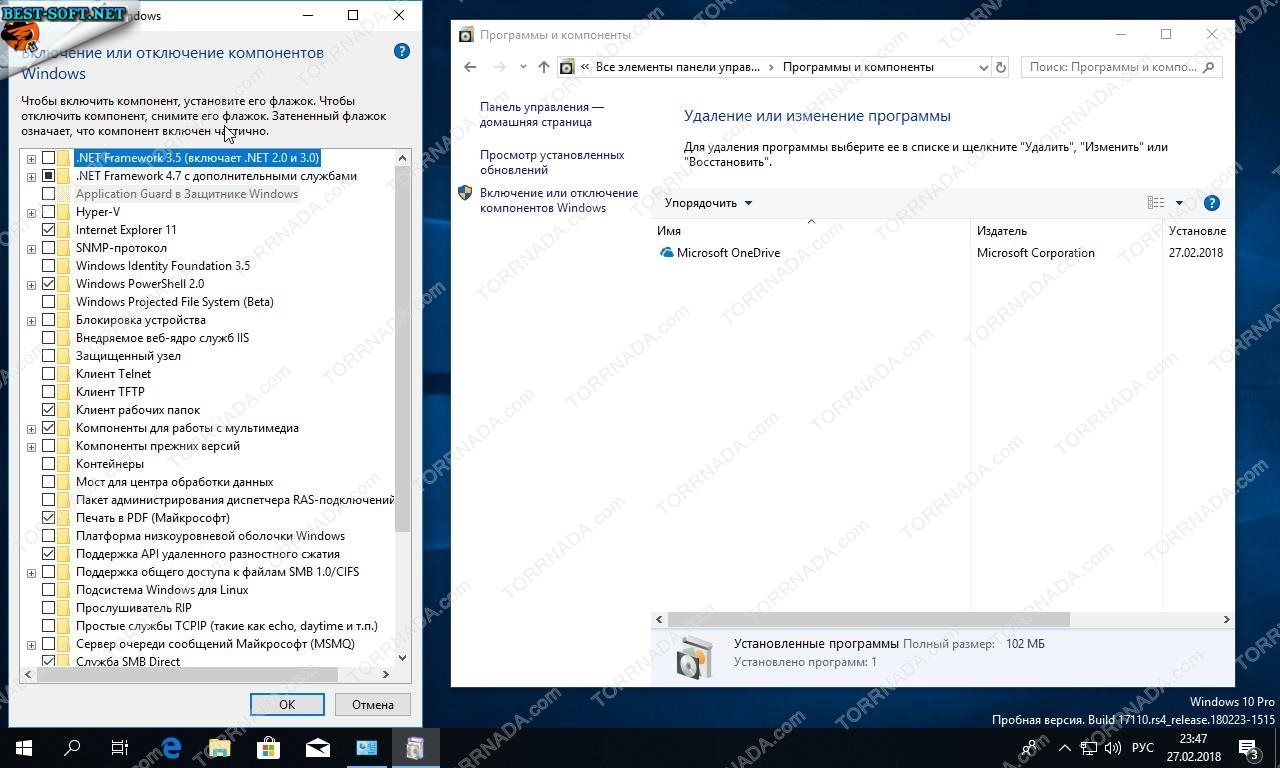Open the address bar history dropdown
The image size is (1280, 768).
[982, 67]
